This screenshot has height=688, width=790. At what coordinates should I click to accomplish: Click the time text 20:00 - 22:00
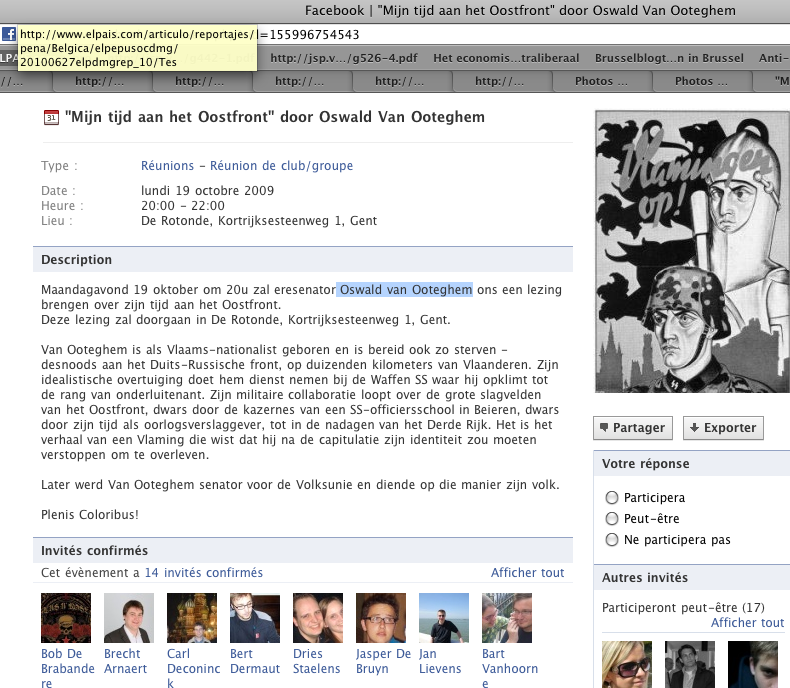point(183,206)
